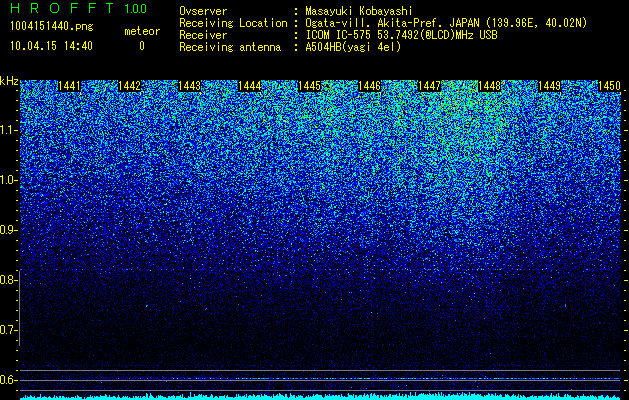
Task: Click the kHz axis unit label
Action: [9, 81]
